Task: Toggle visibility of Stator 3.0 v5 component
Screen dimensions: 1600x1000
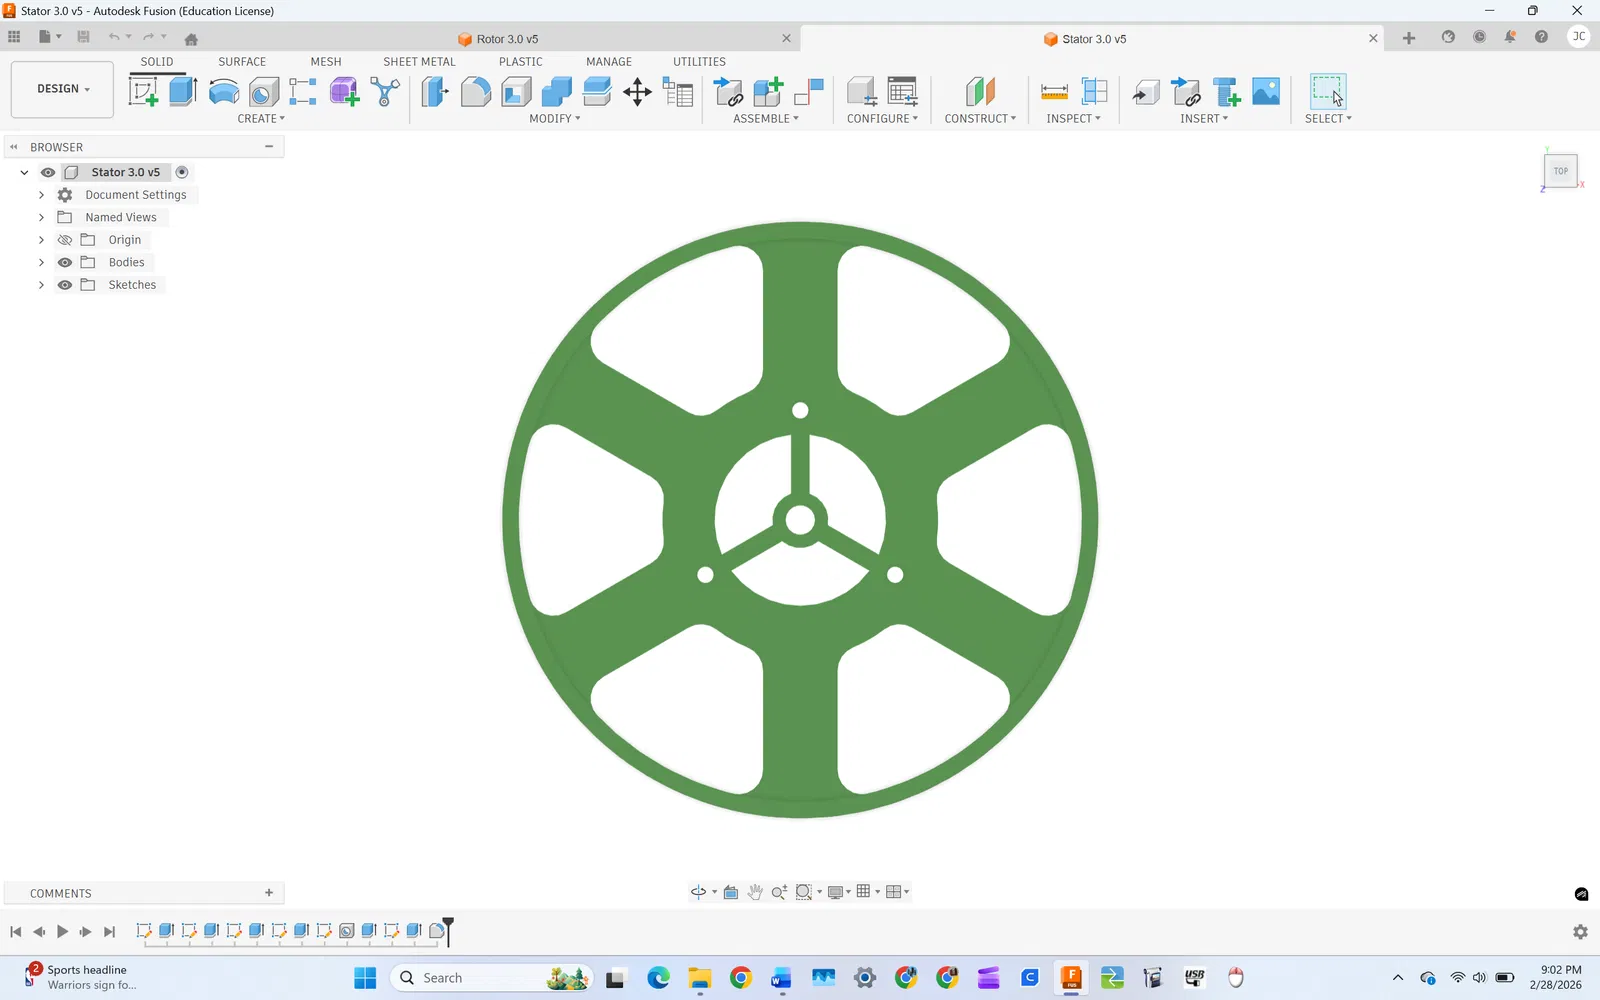Action: click(48, 172)
